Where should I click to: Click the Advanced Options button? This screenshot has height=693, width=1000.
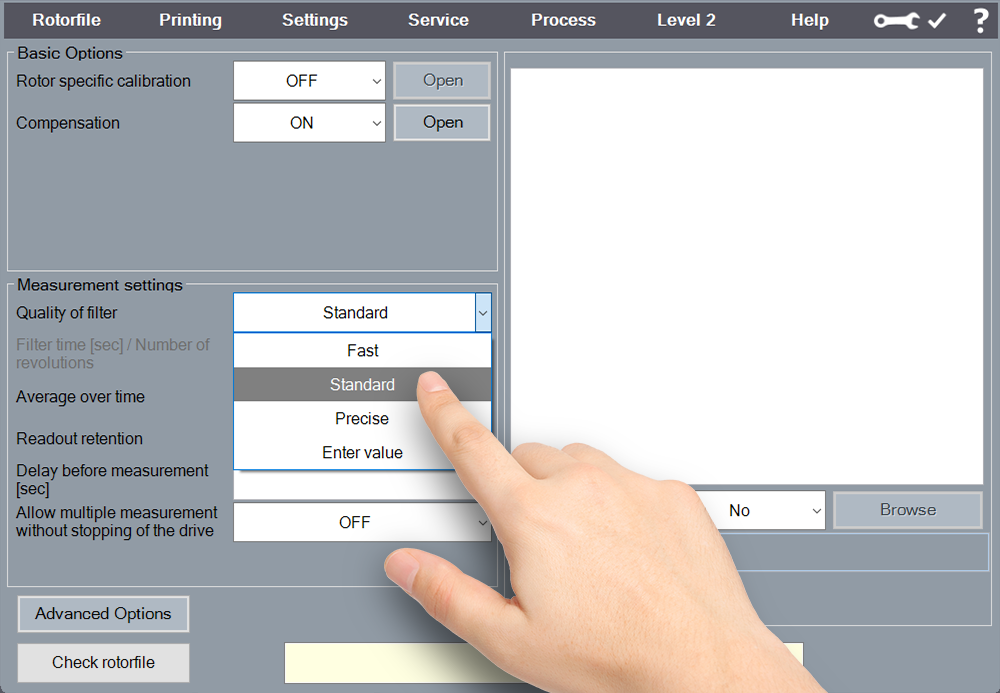coord(103,614)
